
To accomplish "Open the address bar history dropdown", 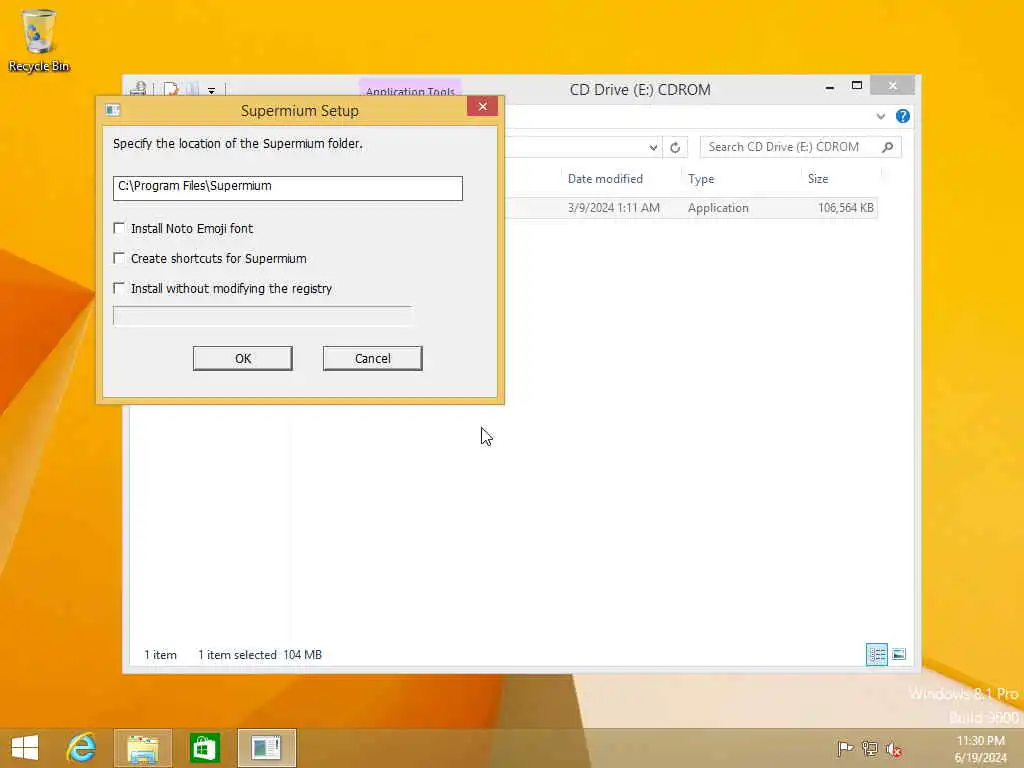I will (x=653, y=148).
